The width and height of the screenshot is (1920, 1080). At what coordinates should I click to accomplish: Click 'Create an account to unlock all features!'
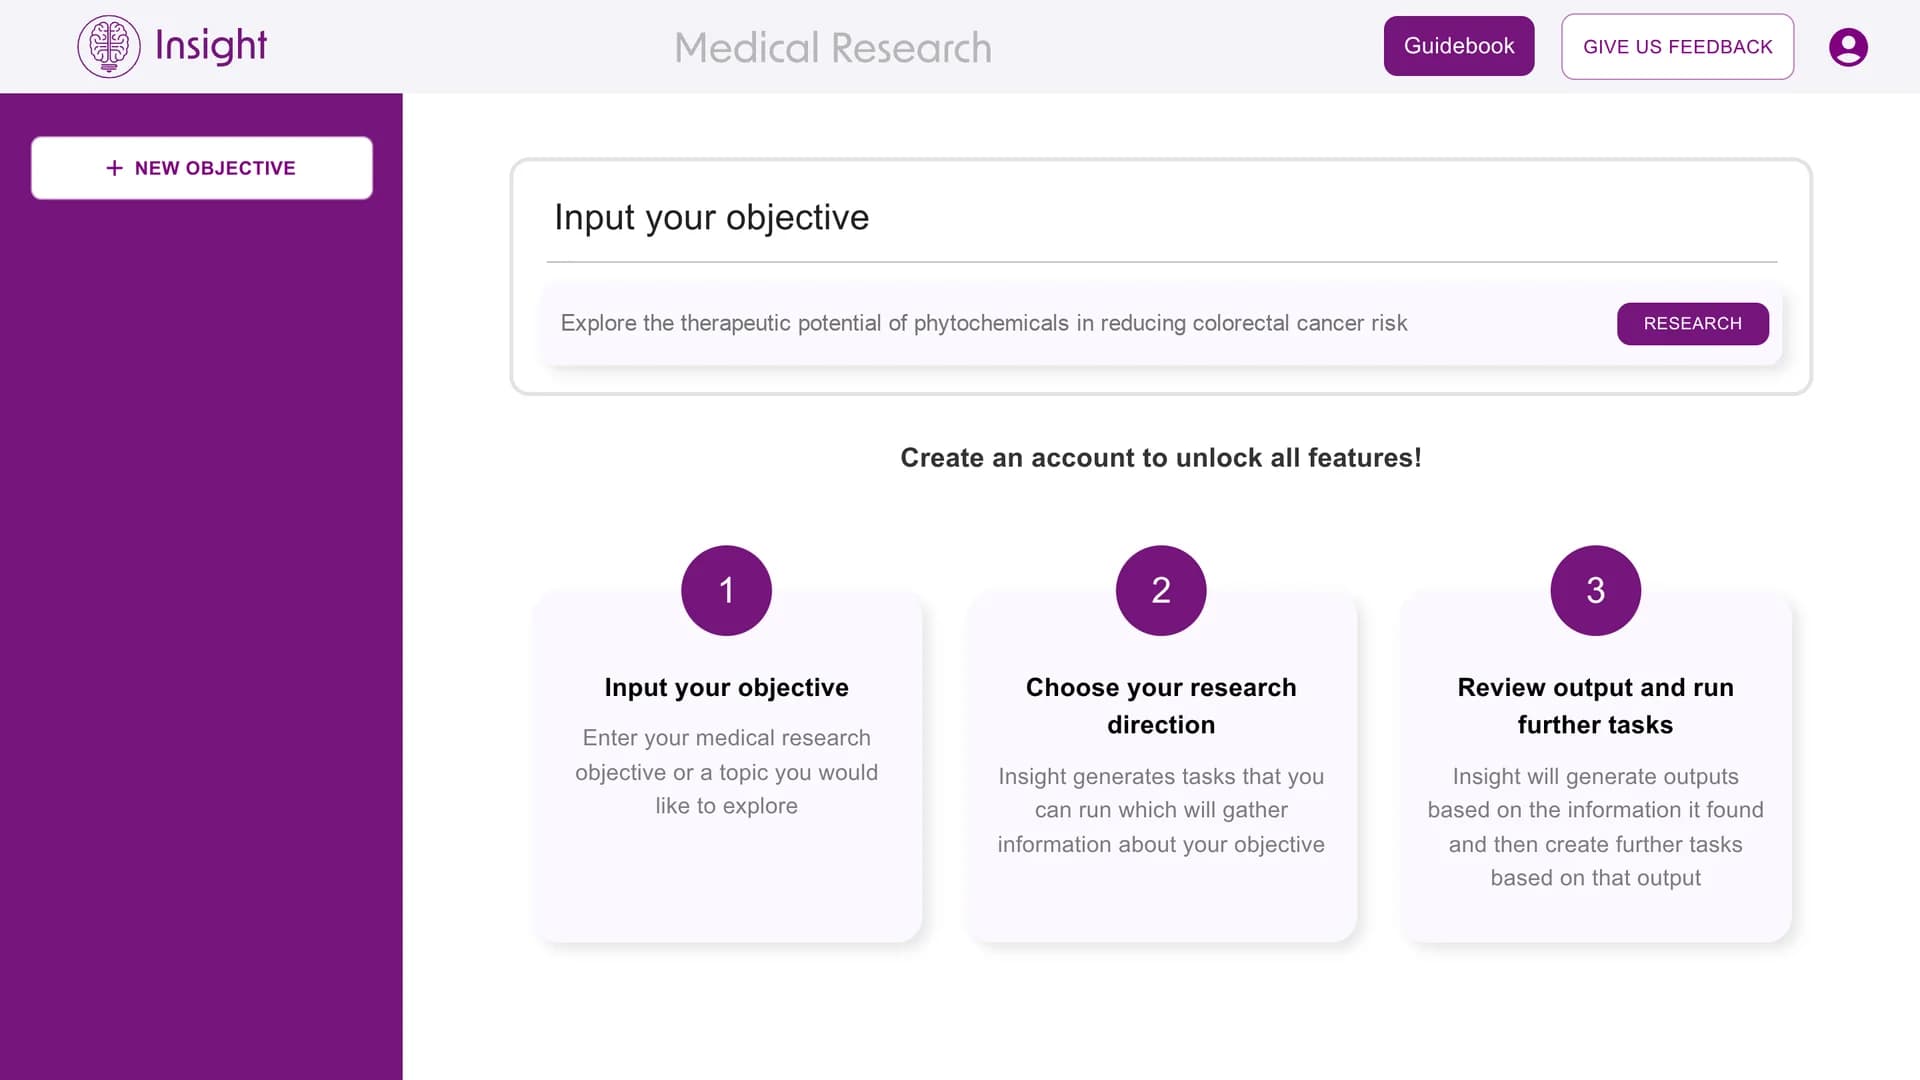1160,458
